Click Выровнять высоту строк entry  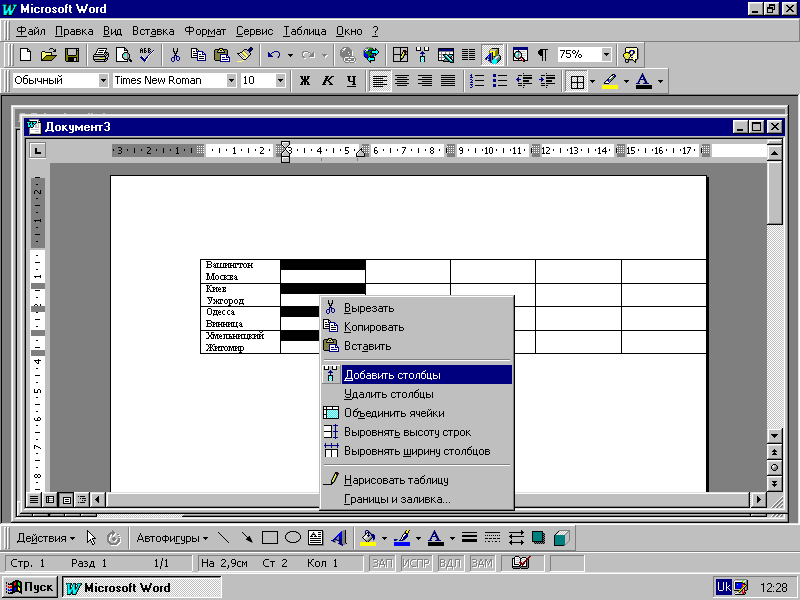417,432
